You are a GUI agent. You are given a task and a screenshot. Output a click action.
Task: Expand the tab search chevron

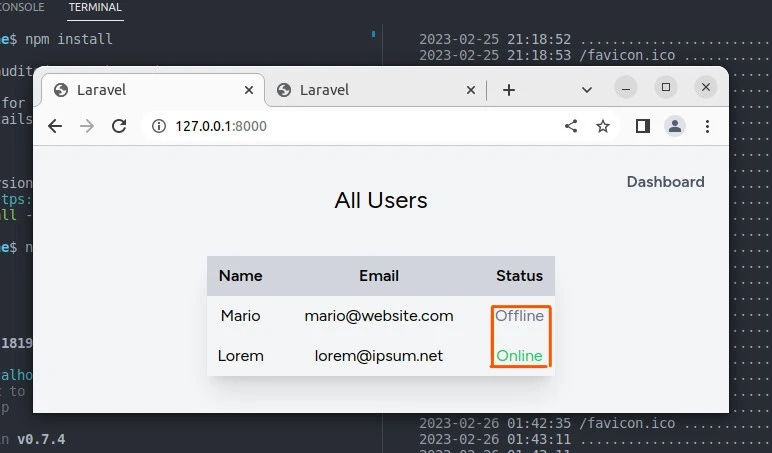(x=587, y=89)
